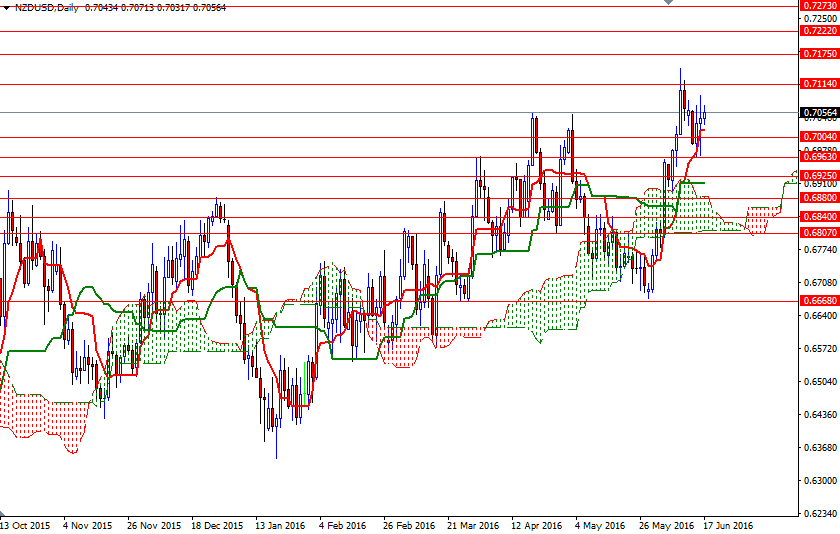Click the red 0.69250 price level label

click(819, 176)
